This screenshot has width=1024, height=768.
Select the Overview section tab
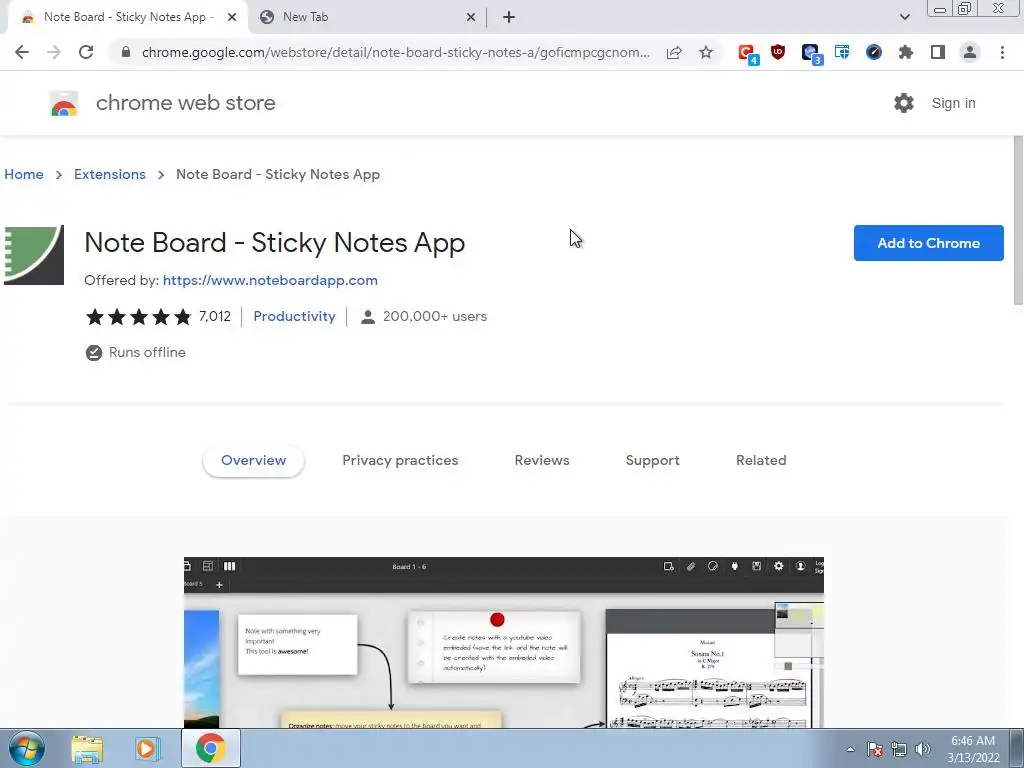253,460
